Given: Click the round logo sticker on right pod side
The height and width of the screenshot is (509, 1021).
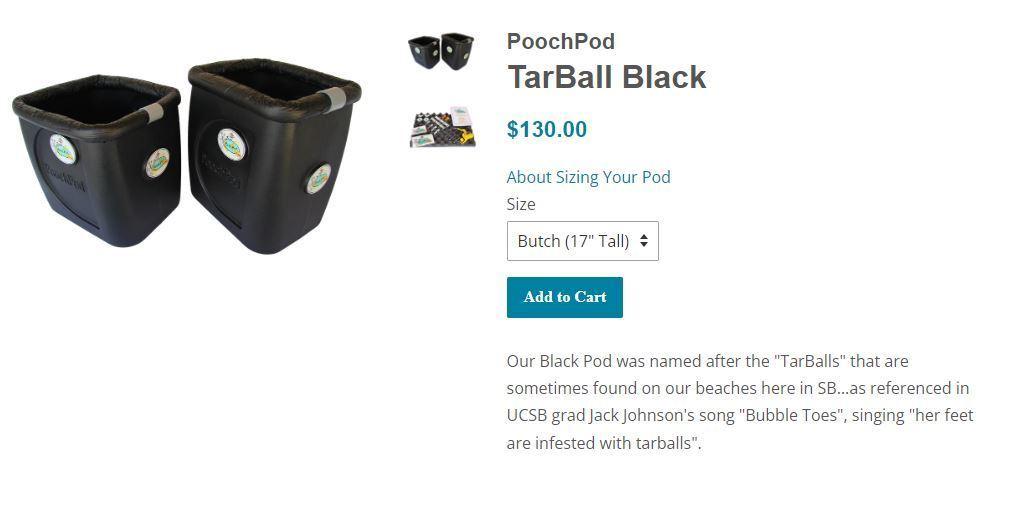Looking at the screenshot, I should (318, 179).
